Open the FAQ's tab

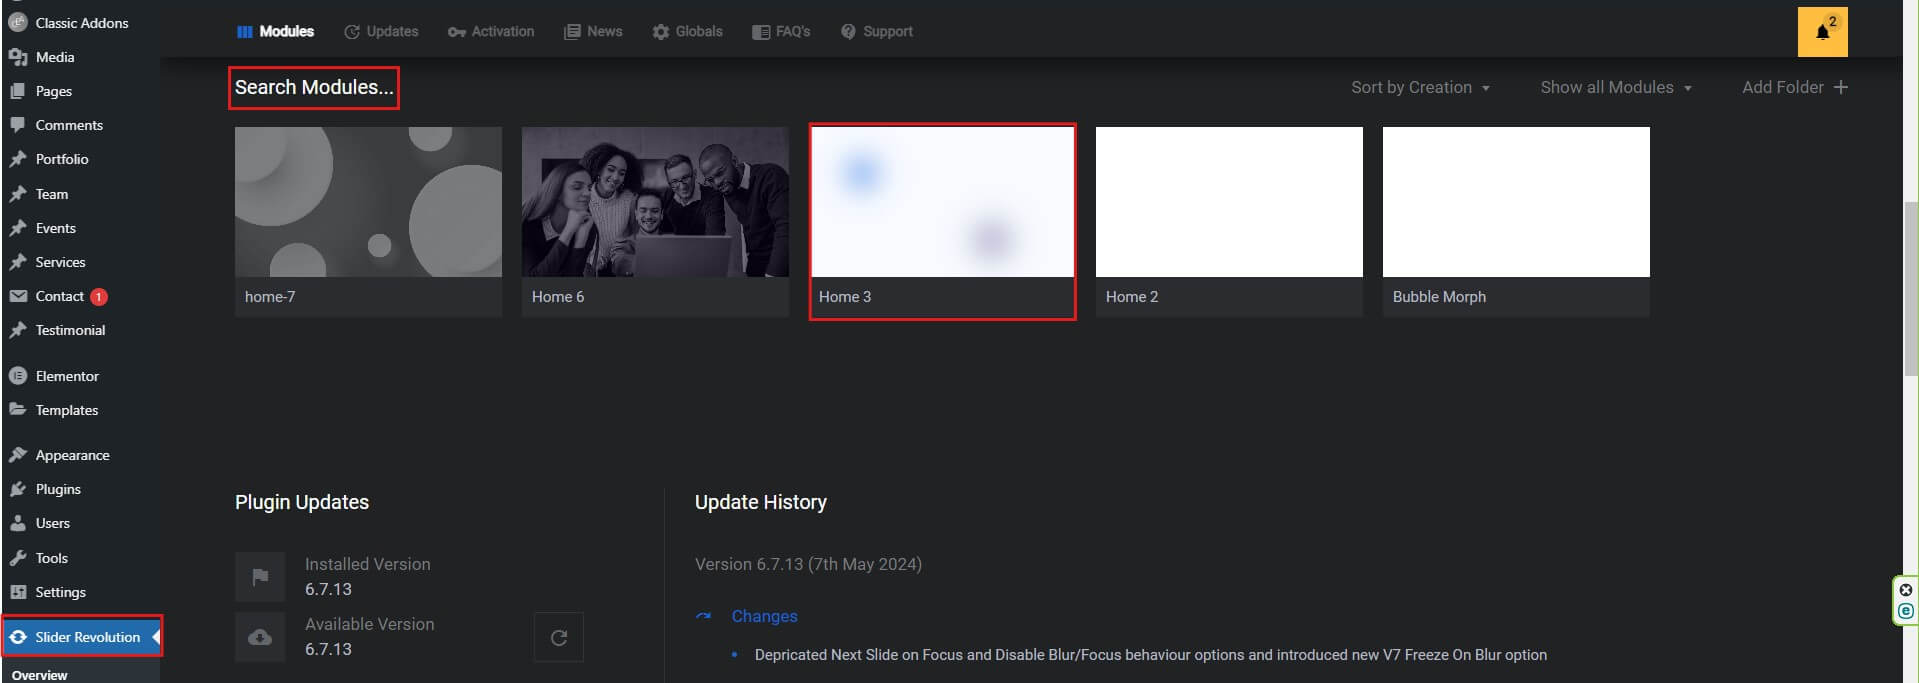781,32
